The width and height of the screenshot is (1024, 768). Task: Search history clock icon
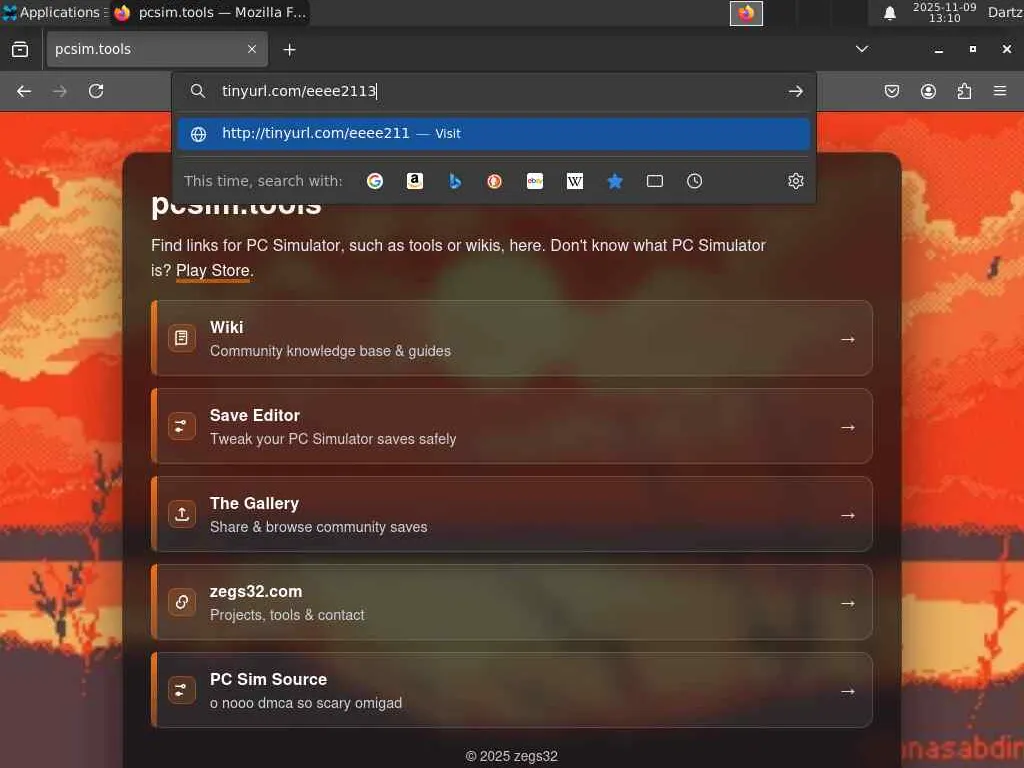tap(694, 181)
